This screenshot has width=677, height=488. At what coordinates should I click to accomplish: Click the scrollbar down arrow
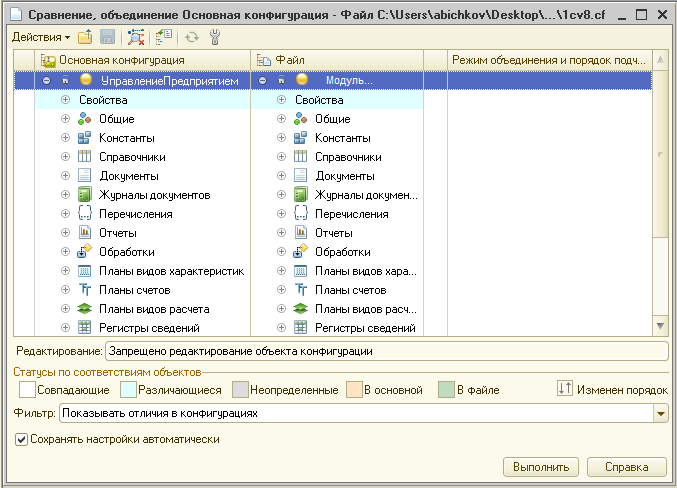point(660,326)
